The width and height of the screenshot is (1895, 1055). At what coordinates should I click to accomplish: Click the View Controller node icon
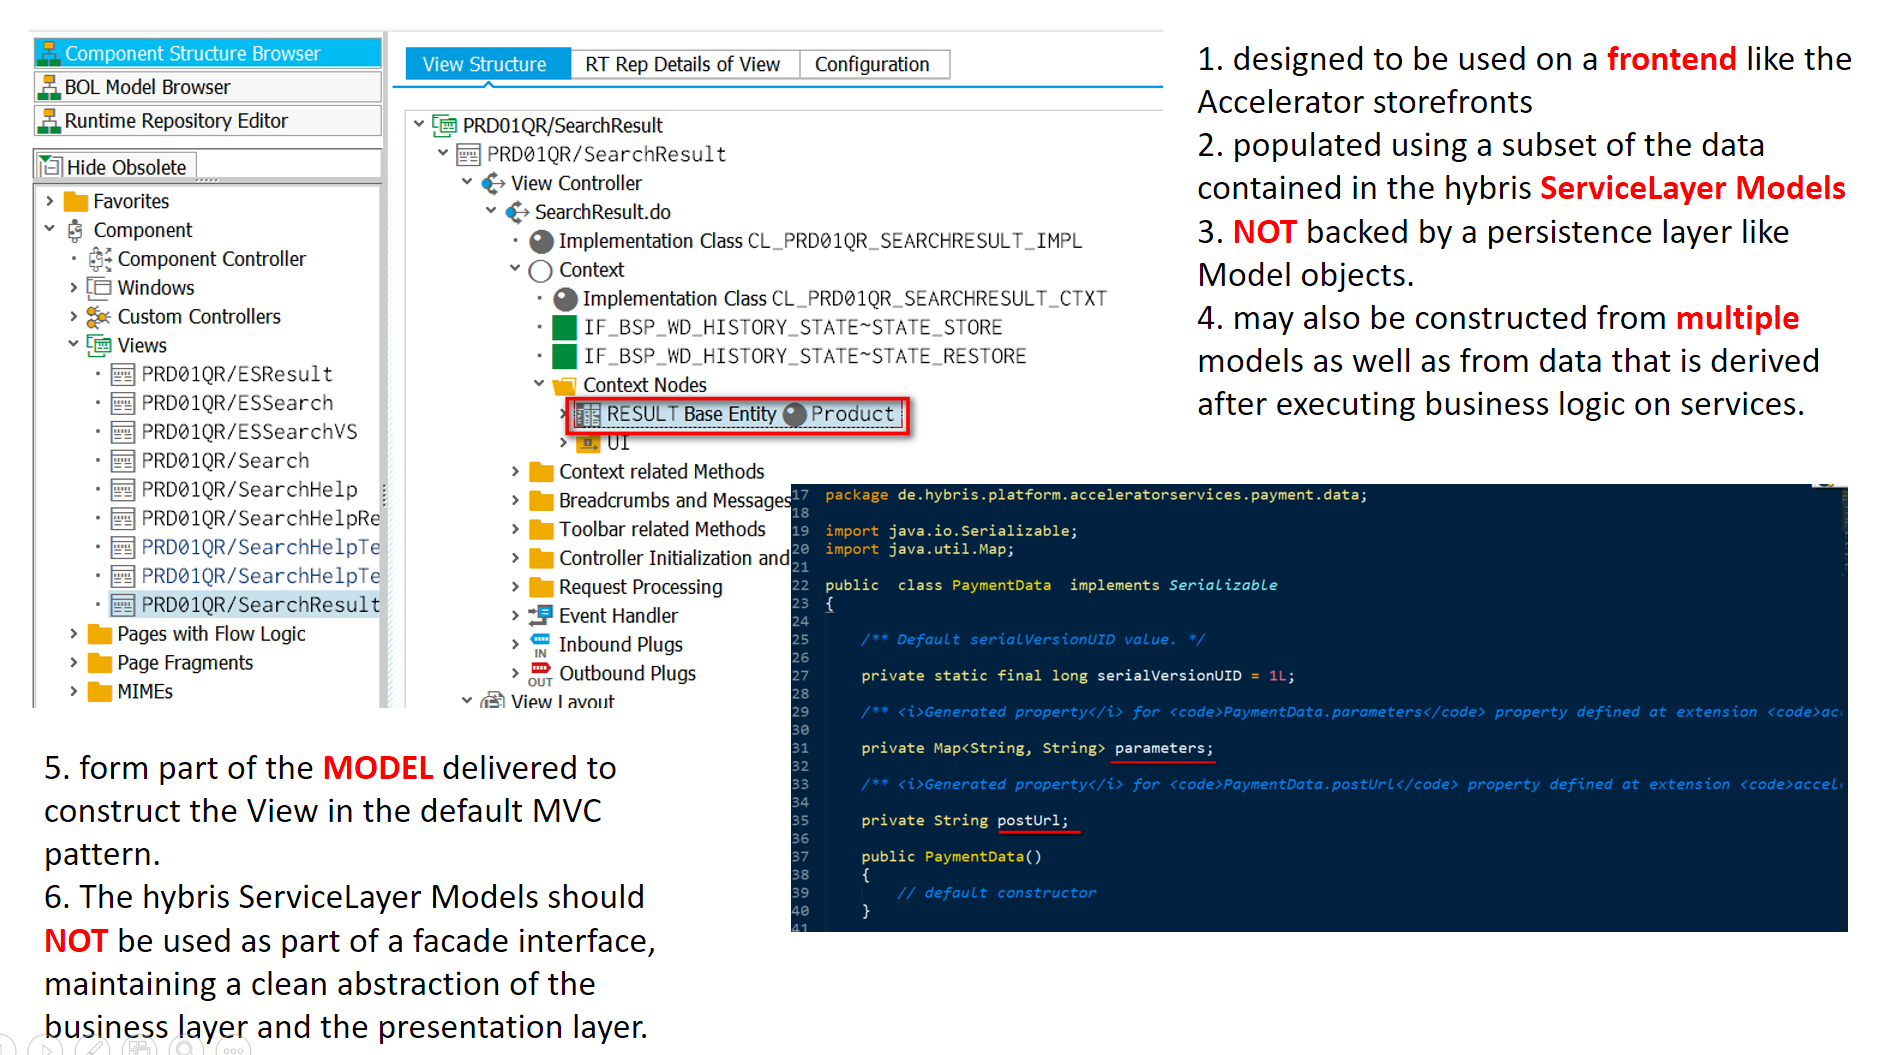(x=493, y=183)
